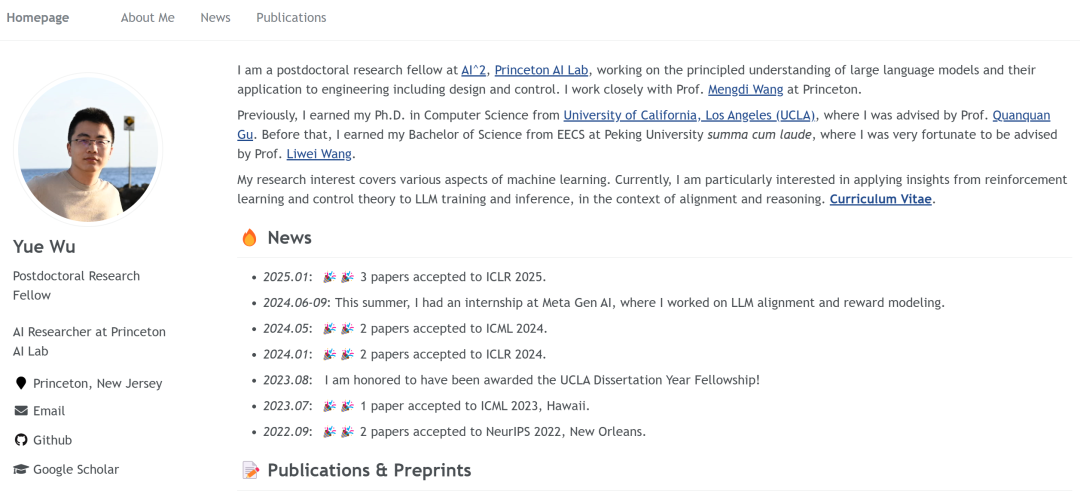
Task: Click the Github octocat icon
Action: [21, 440]
